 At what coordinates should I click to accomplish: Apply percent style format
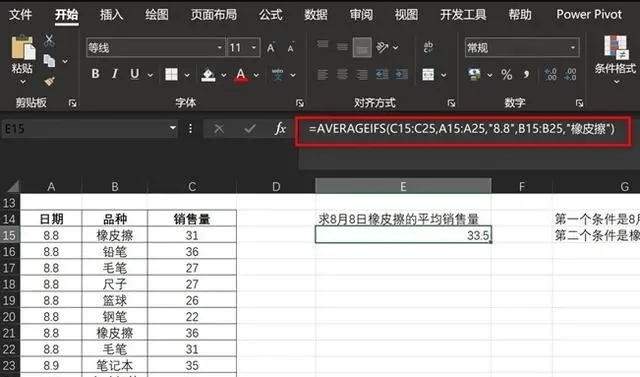coord(507,74)
